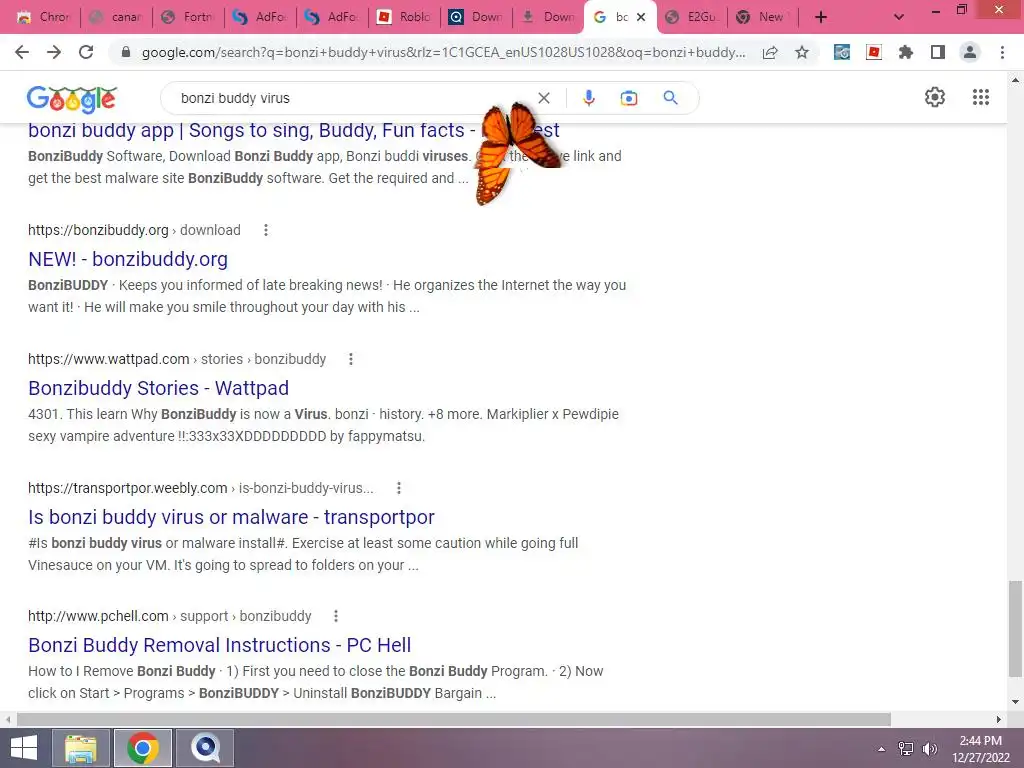The image size is (1024, 768).
Task: Open Is bonzi buddy virus or malware link
Action: [x=231, y=517]
